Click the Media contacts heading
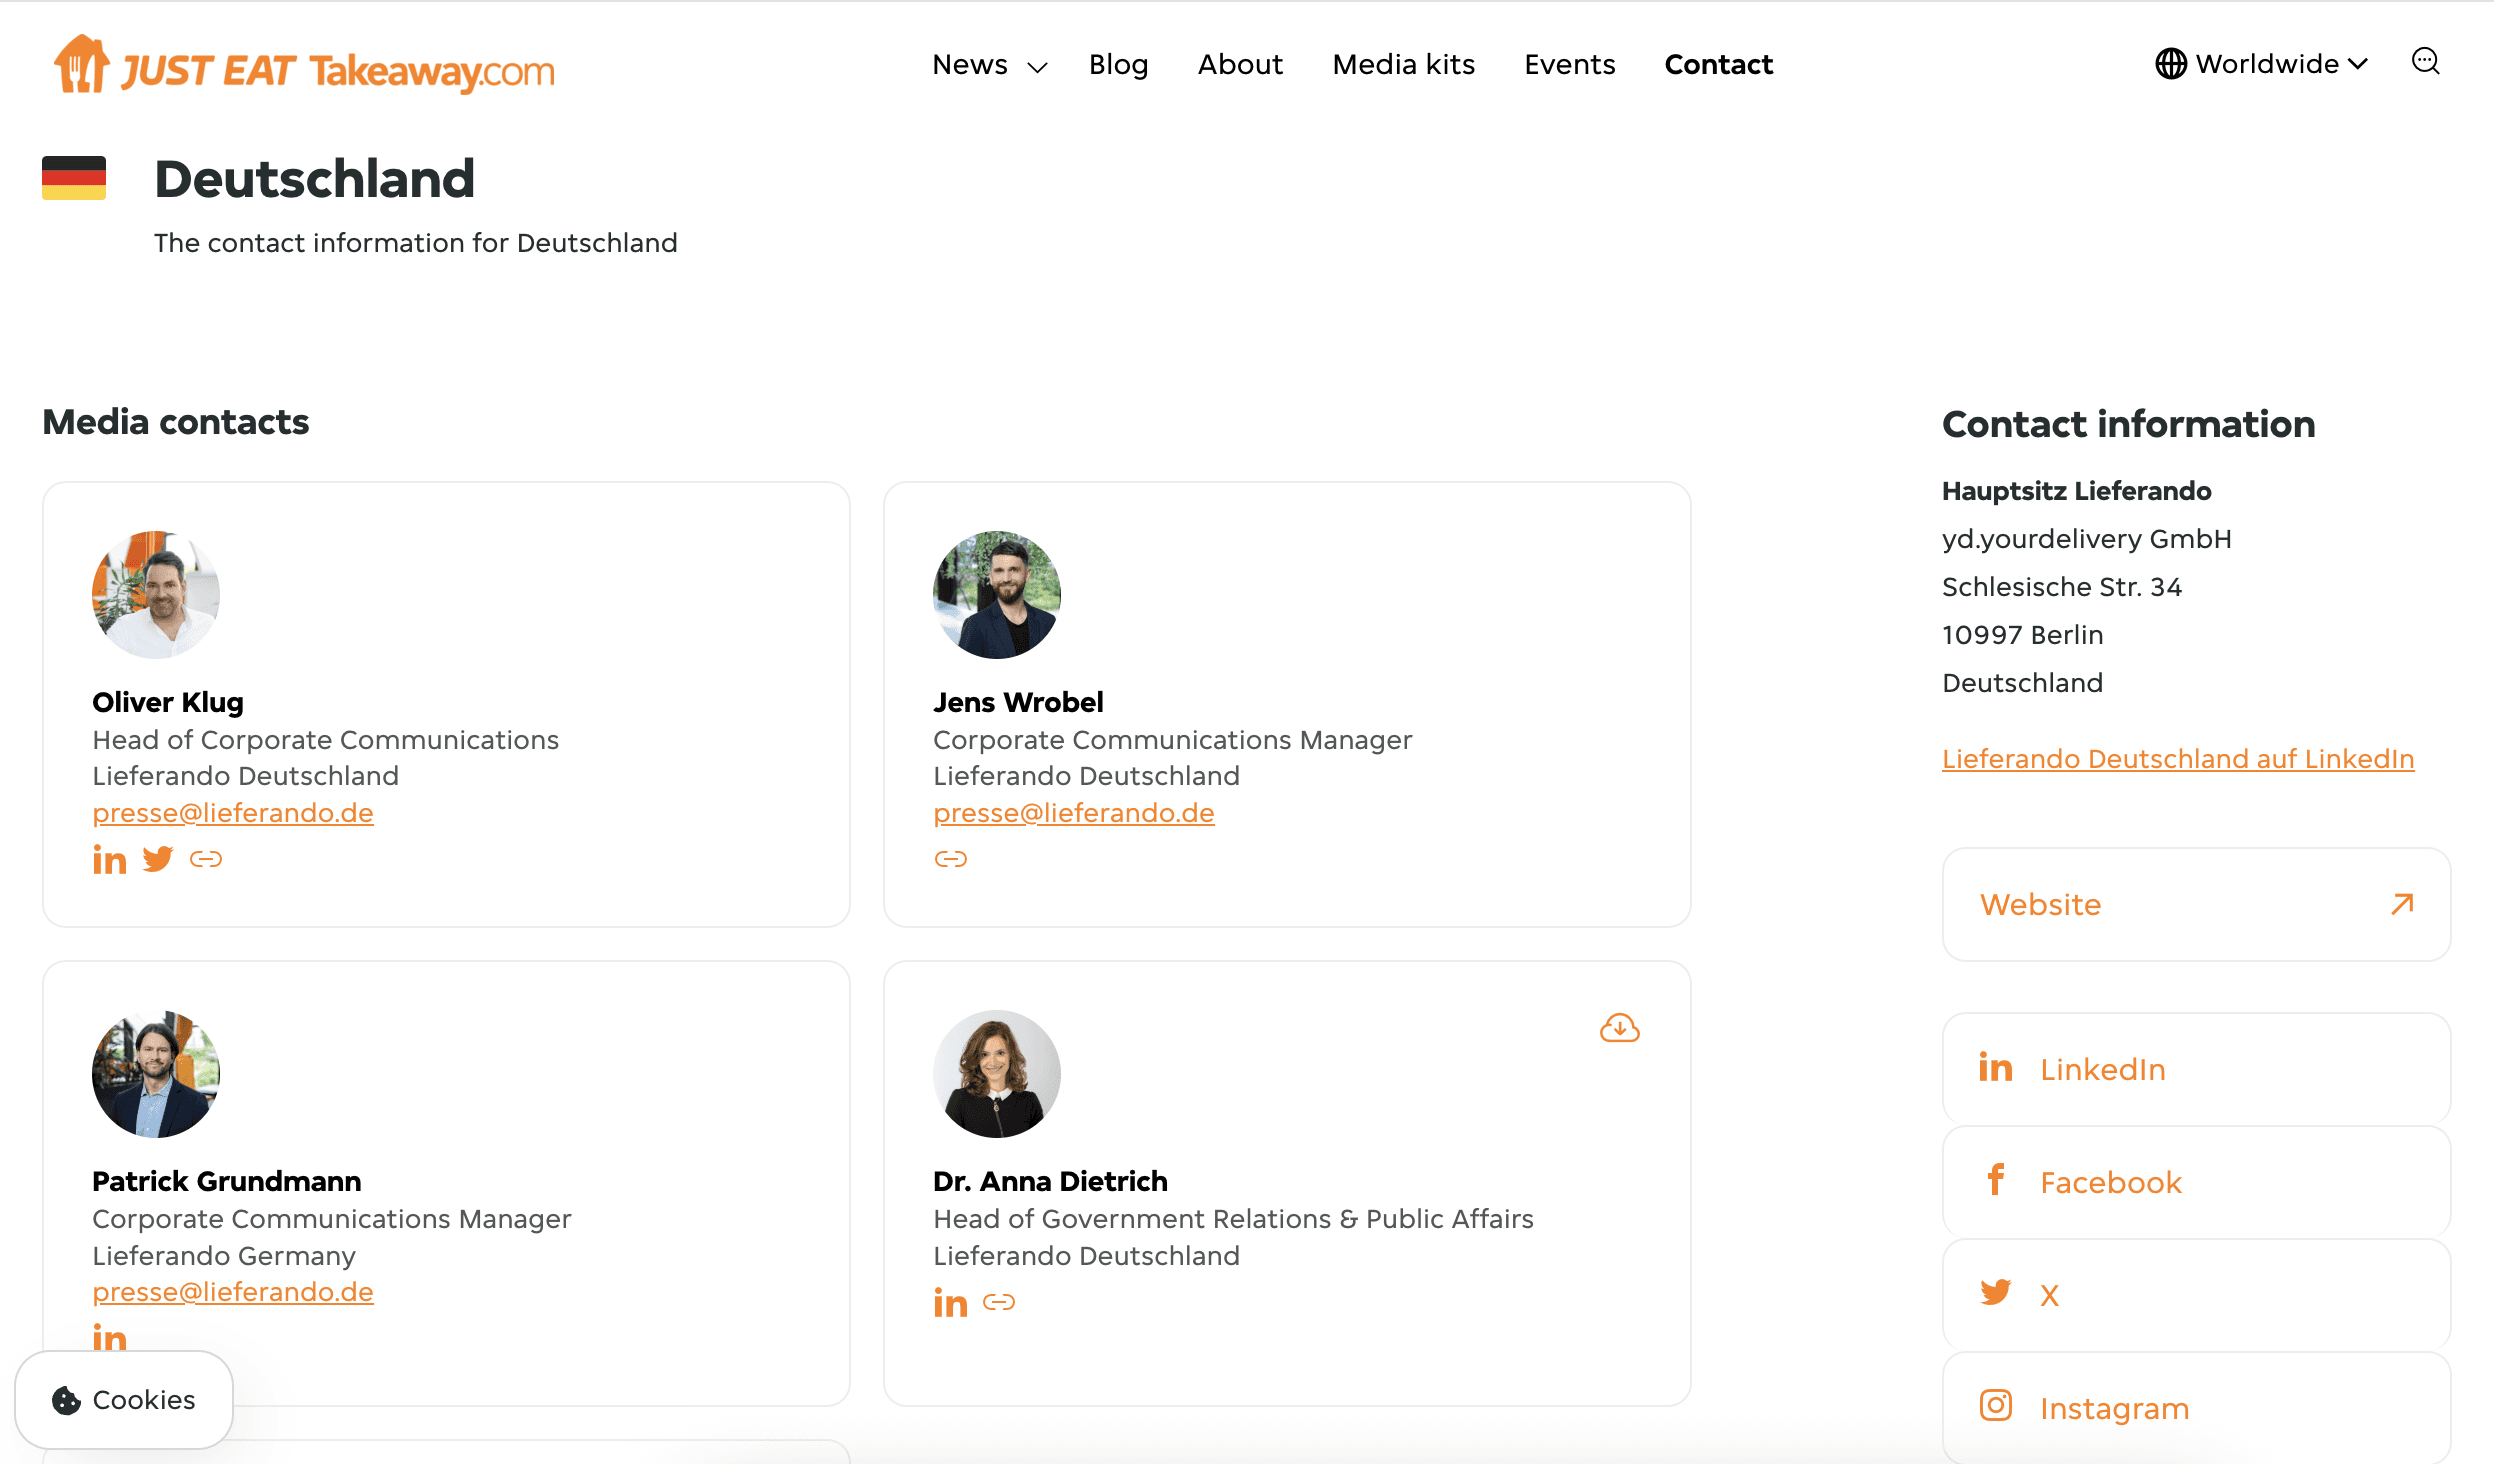 click(x=176, y=422)
